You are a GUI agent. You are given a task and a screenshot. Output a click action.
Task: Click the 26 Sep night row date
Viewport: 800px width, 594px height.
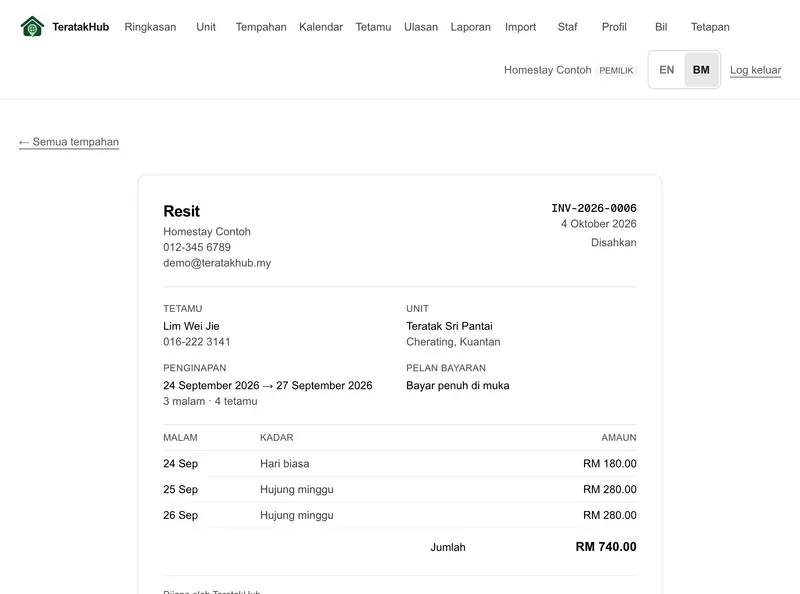(181, 515)
